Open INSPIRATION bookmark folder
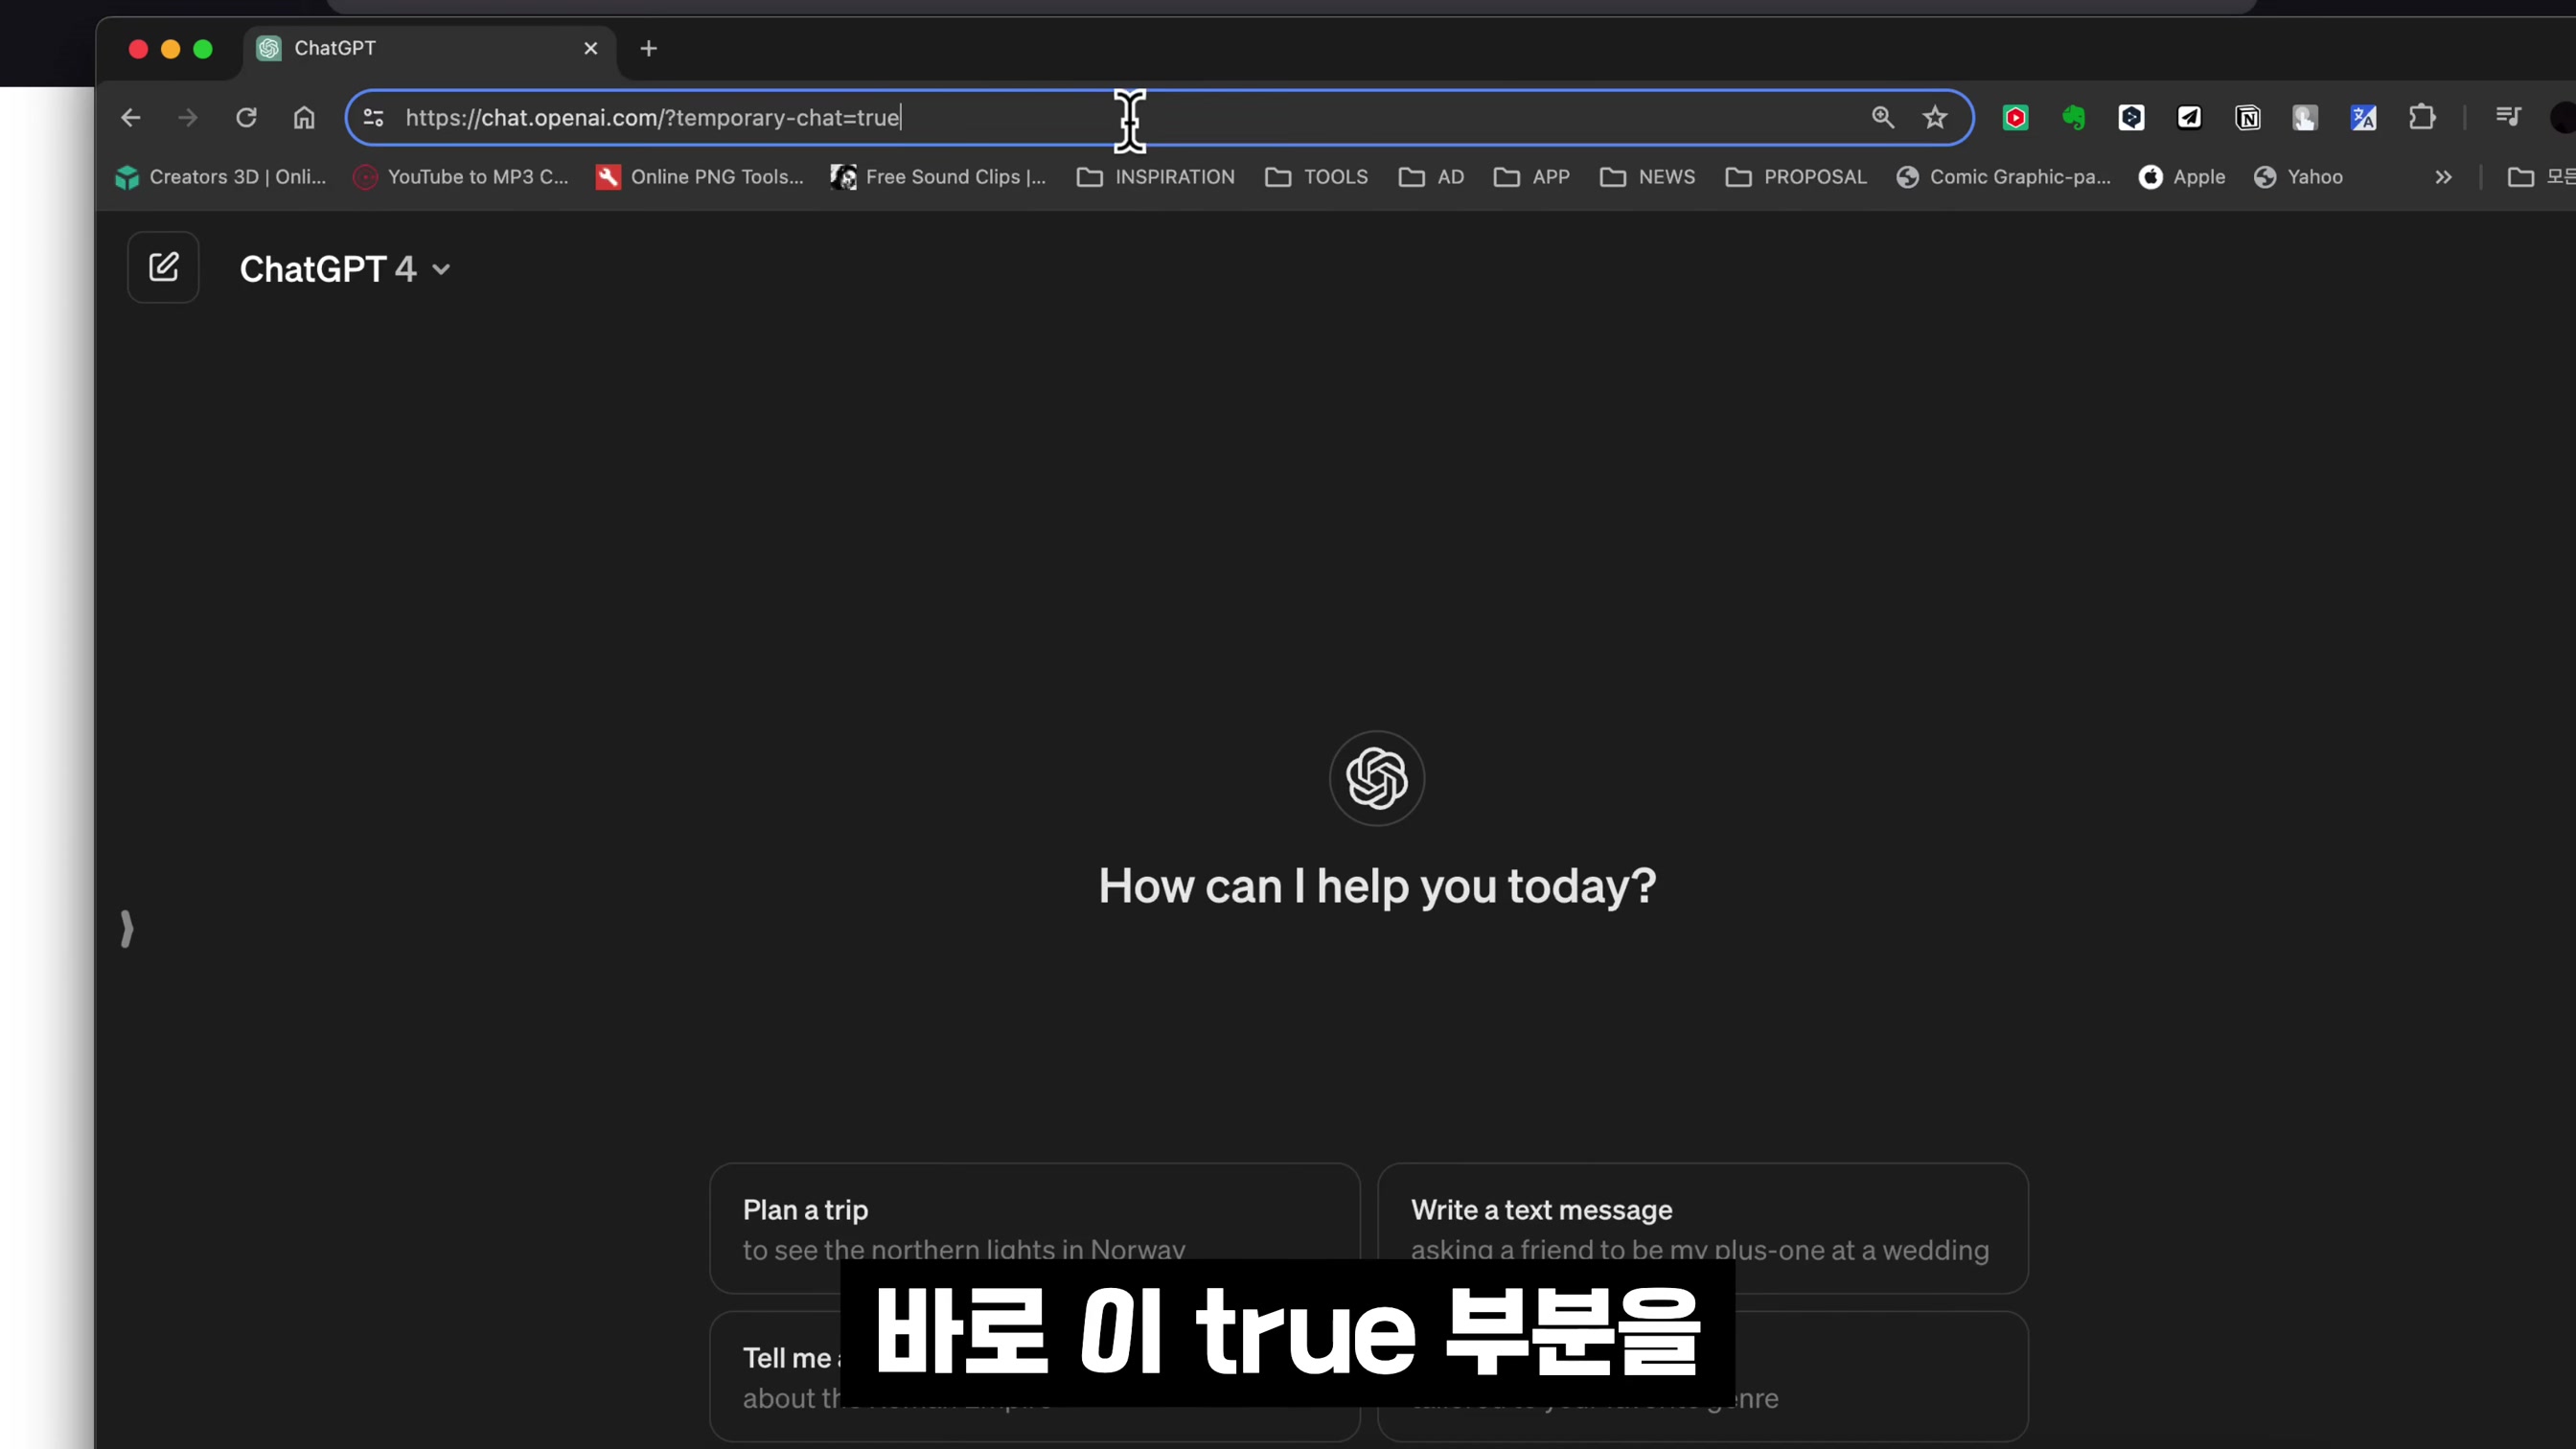The width and height of the screenshot is (2576, 1449). (x=1155, y=177)
